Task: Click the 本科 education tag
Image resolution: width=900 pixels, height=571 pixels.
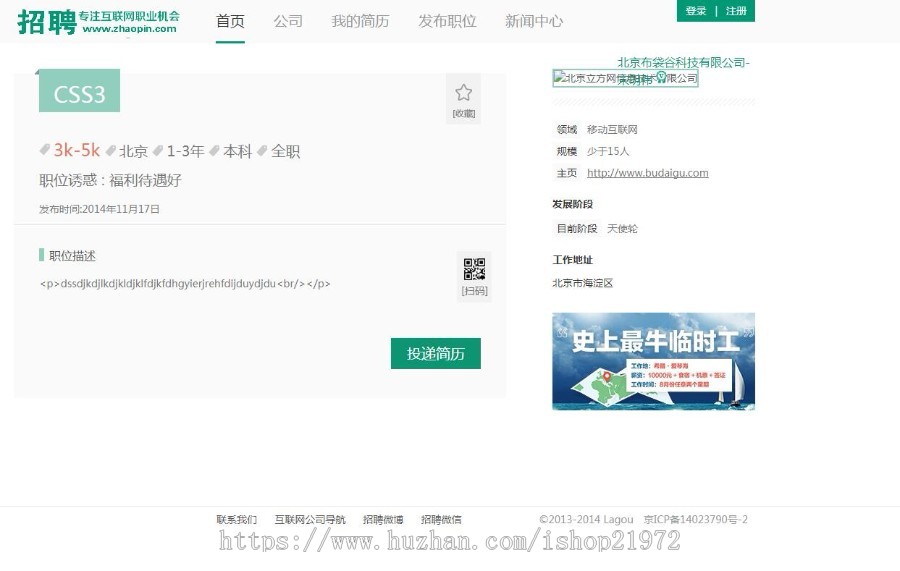Action: pyautogui.click(x=238, y=151)
